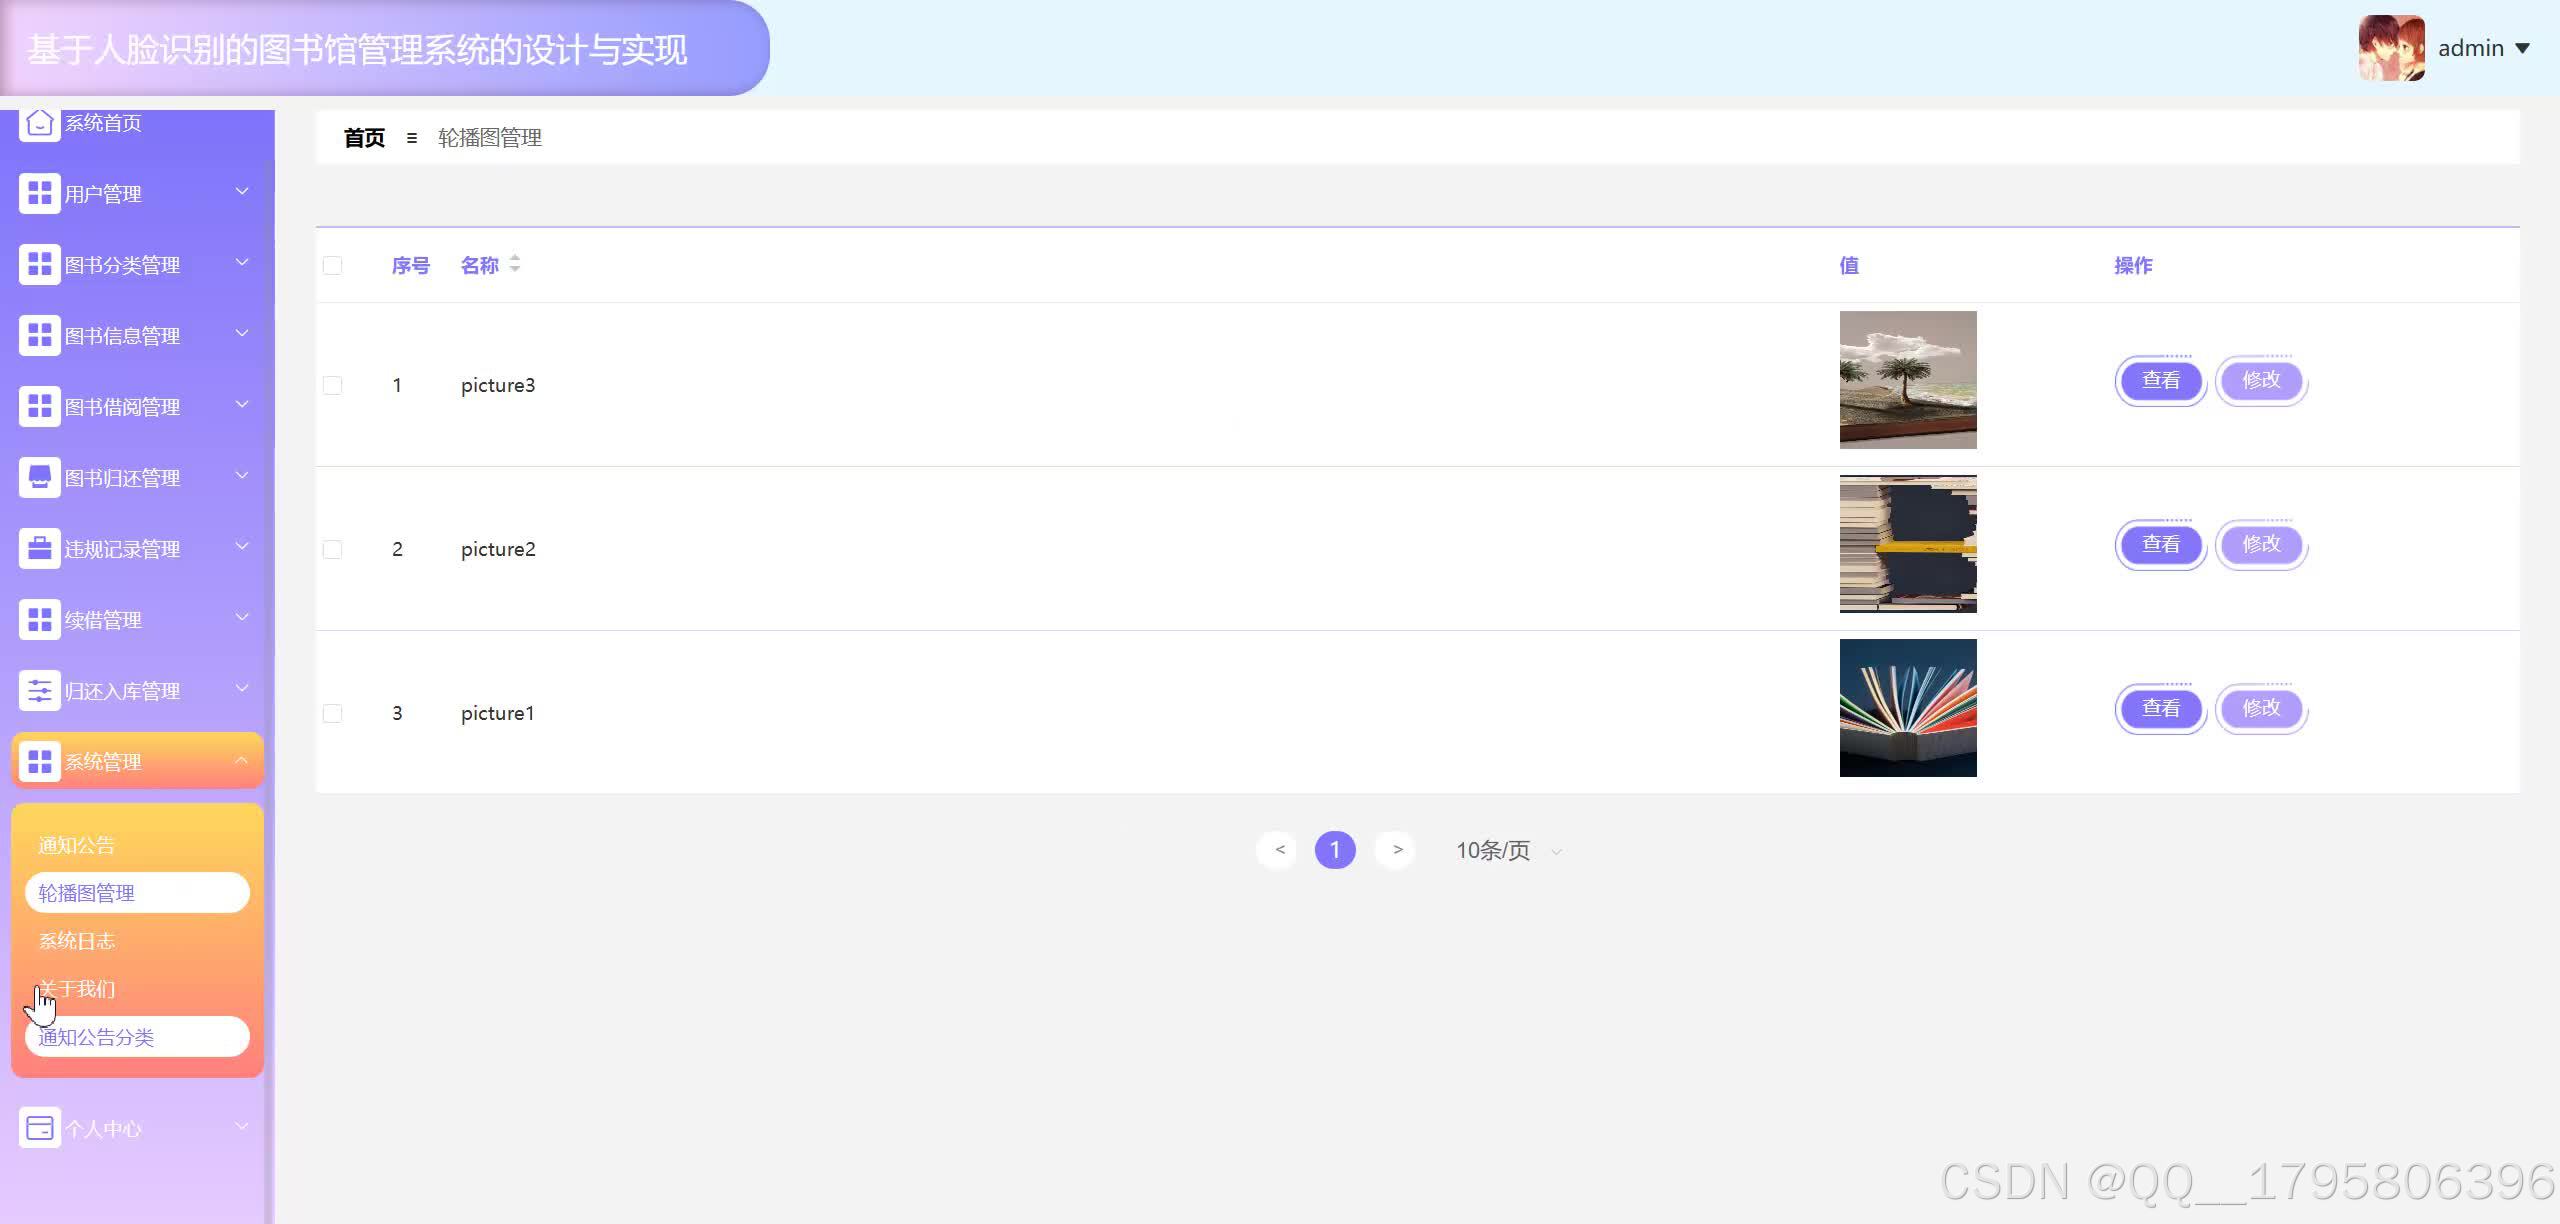Open the 系统日志 submenu item
This screenshot has width=2560, height=1224.
[77, 941]
